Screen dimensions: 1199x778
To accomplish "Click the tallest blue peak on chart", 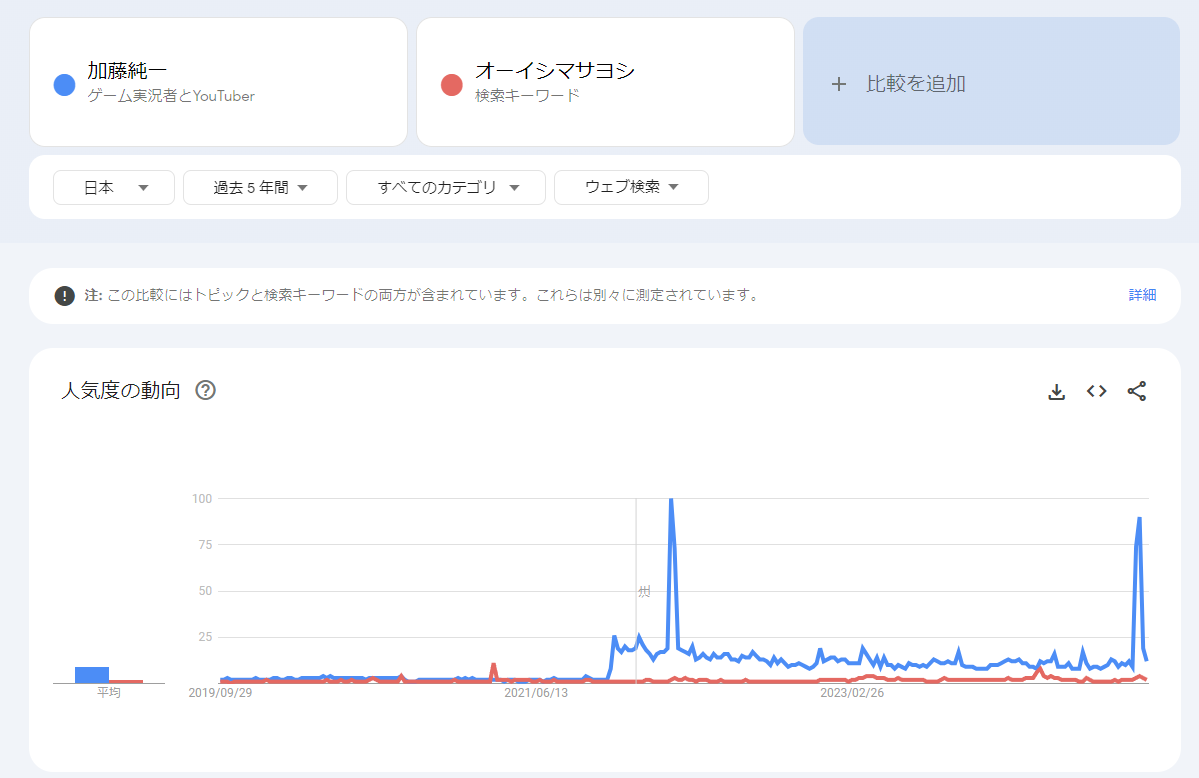I will [670, 500].
